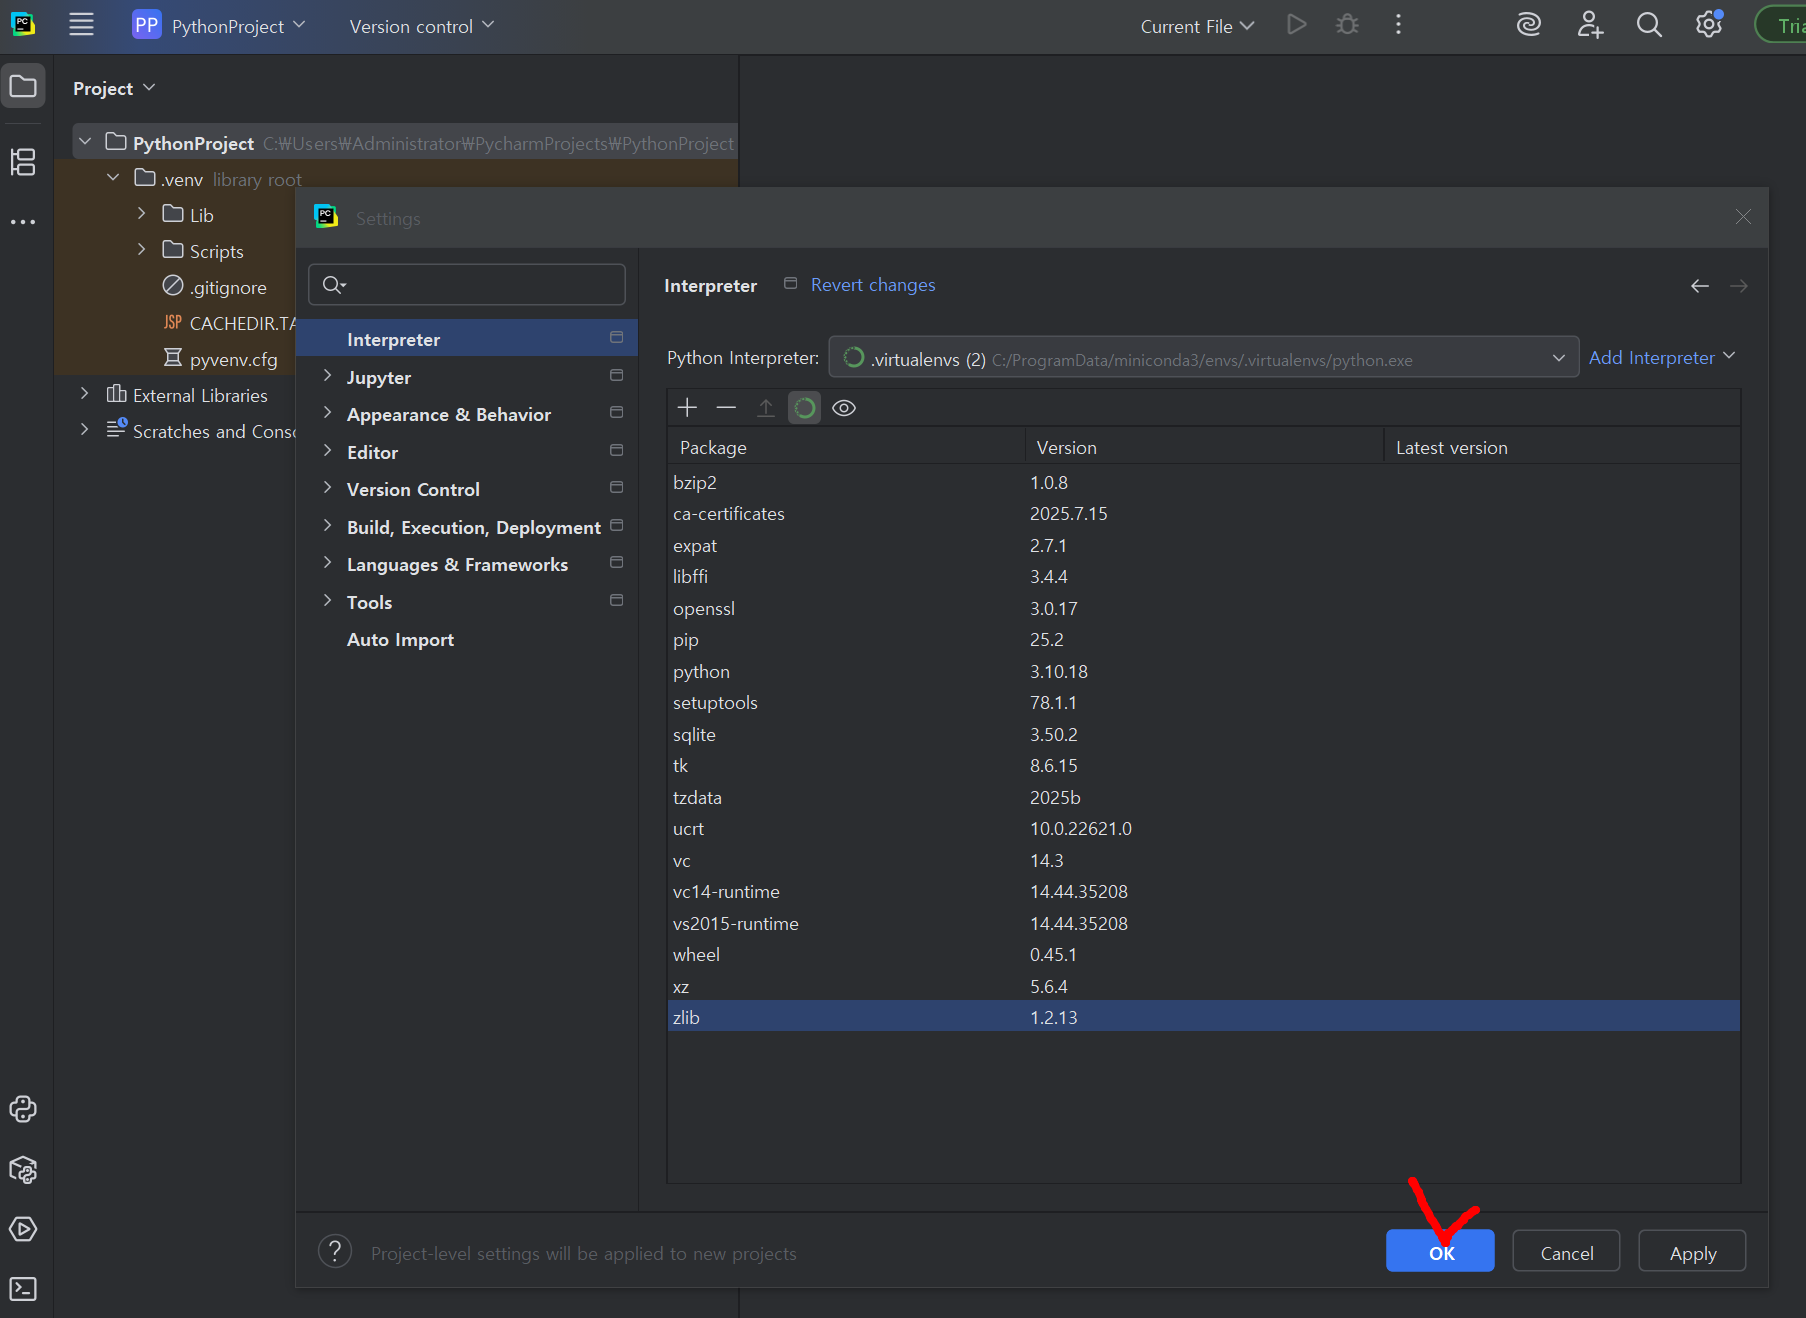
Task: Debug the current file
Action: tap(1348, 25)
